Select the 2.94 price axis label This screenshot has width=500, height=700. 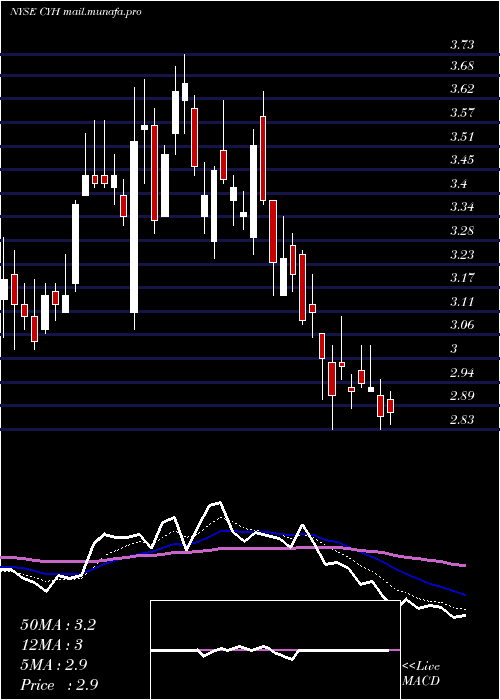[x=462, y=372]
